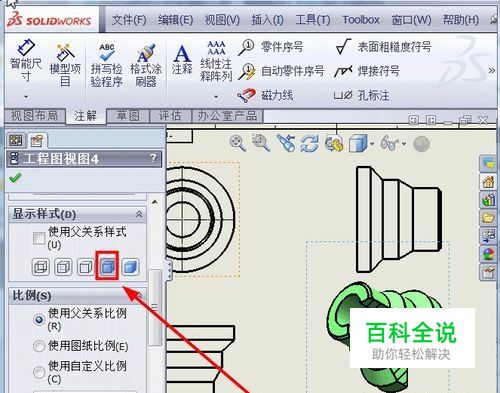Run the Spell Checker tool
Viewport: 500px width, 393px height.
107,65
